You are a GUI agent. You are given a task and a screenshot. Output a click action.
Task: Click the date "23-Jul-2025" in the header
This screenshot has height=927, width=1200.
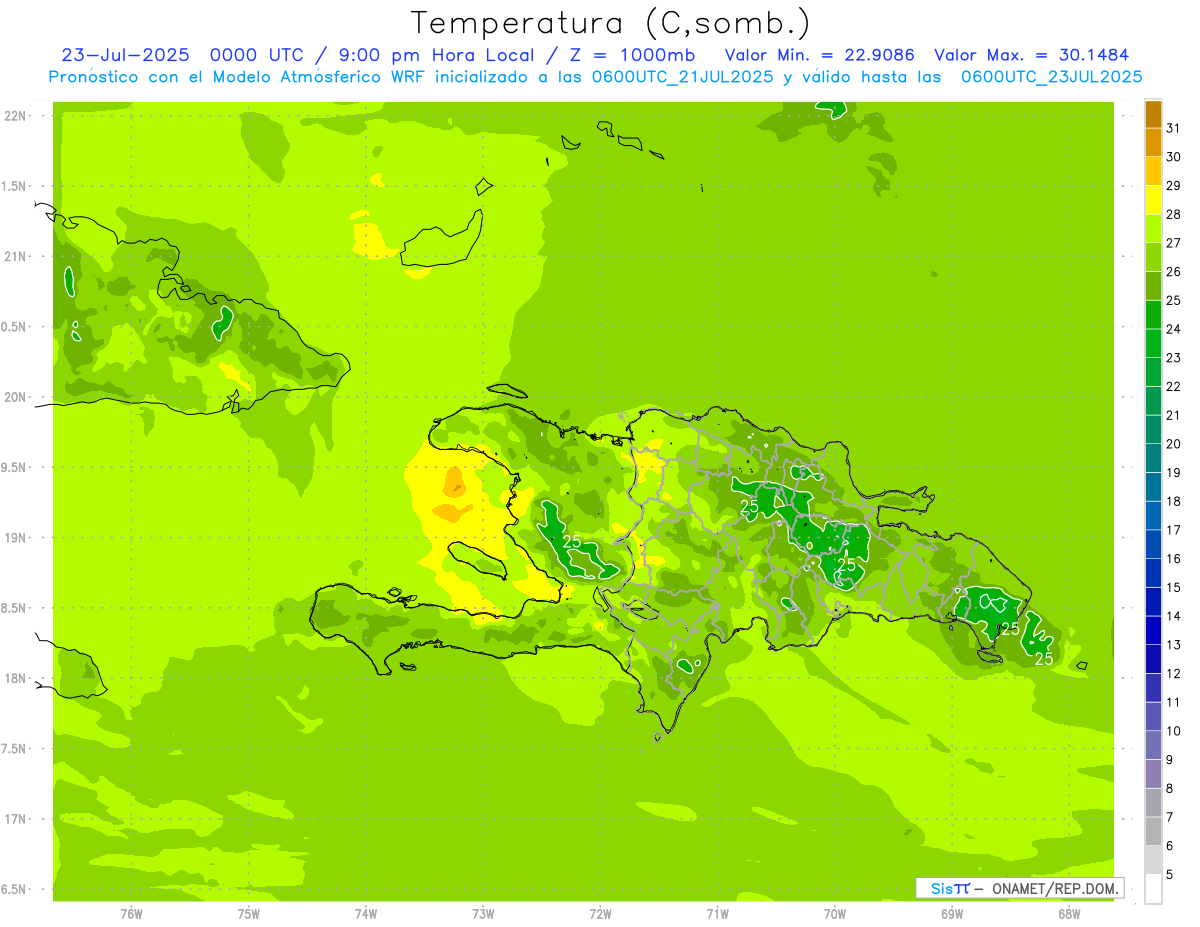(x=125, y=55)
